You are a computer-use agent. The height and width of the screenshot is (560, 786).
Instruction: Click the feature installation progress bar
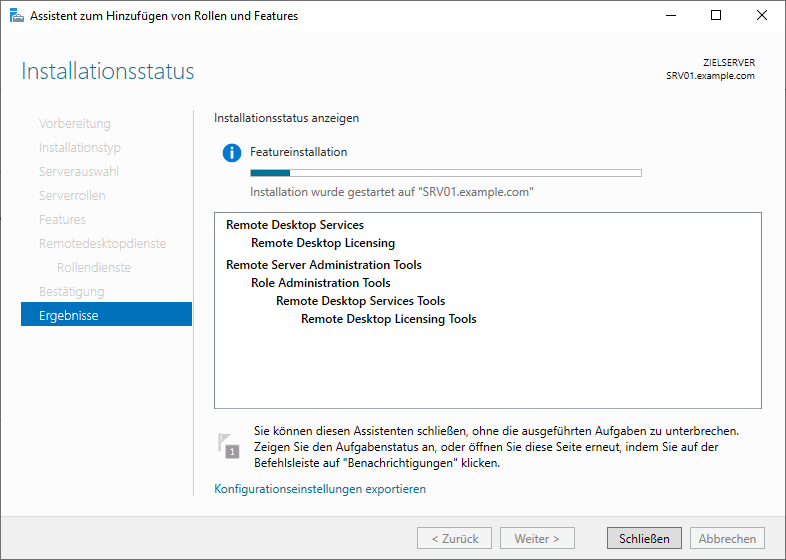pyautogui.click(x=446, y=173)
